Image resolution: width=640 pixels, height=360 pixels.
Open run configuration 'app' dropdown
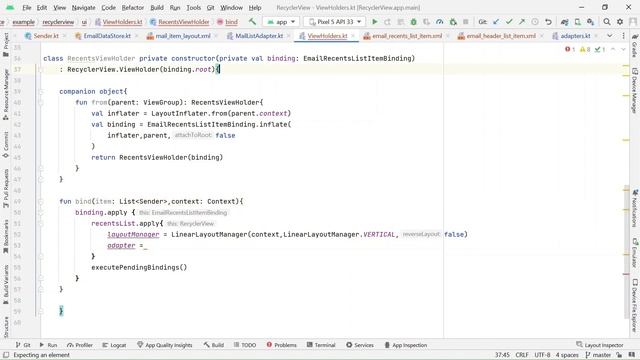(281, 22)
